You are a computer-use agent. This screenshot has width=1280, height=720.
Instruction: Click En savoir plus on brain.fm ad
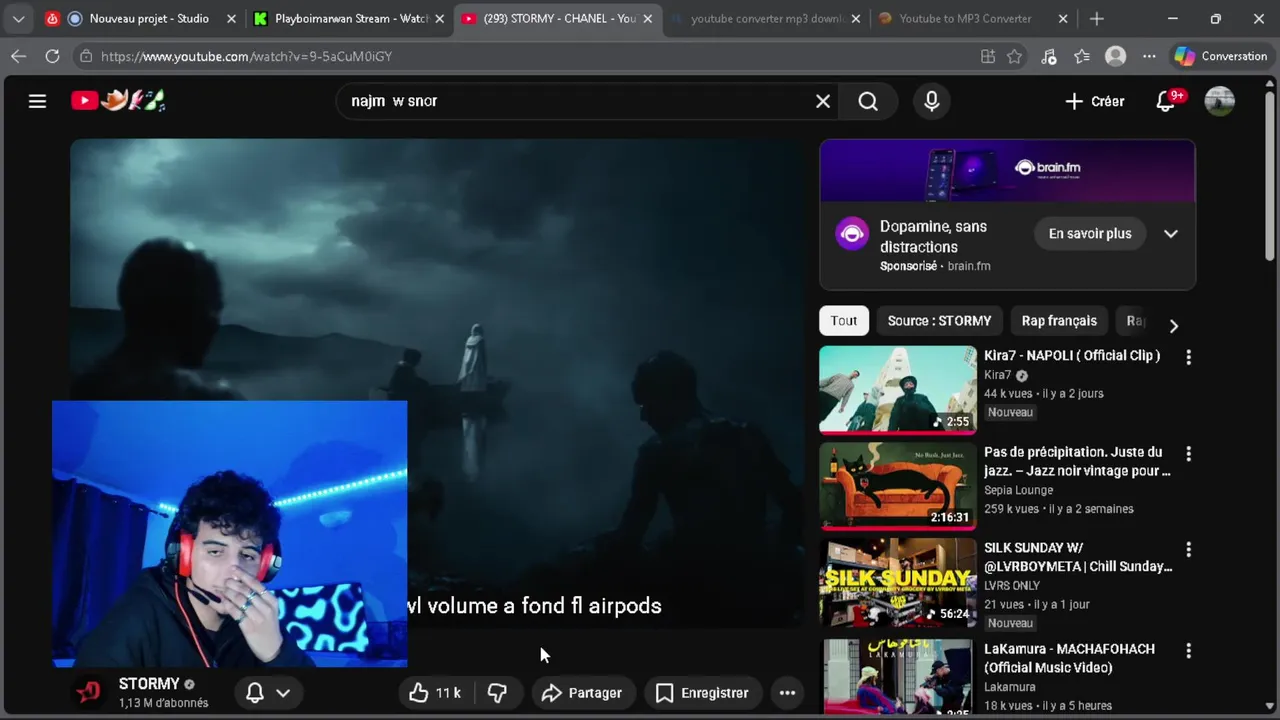1090,233
